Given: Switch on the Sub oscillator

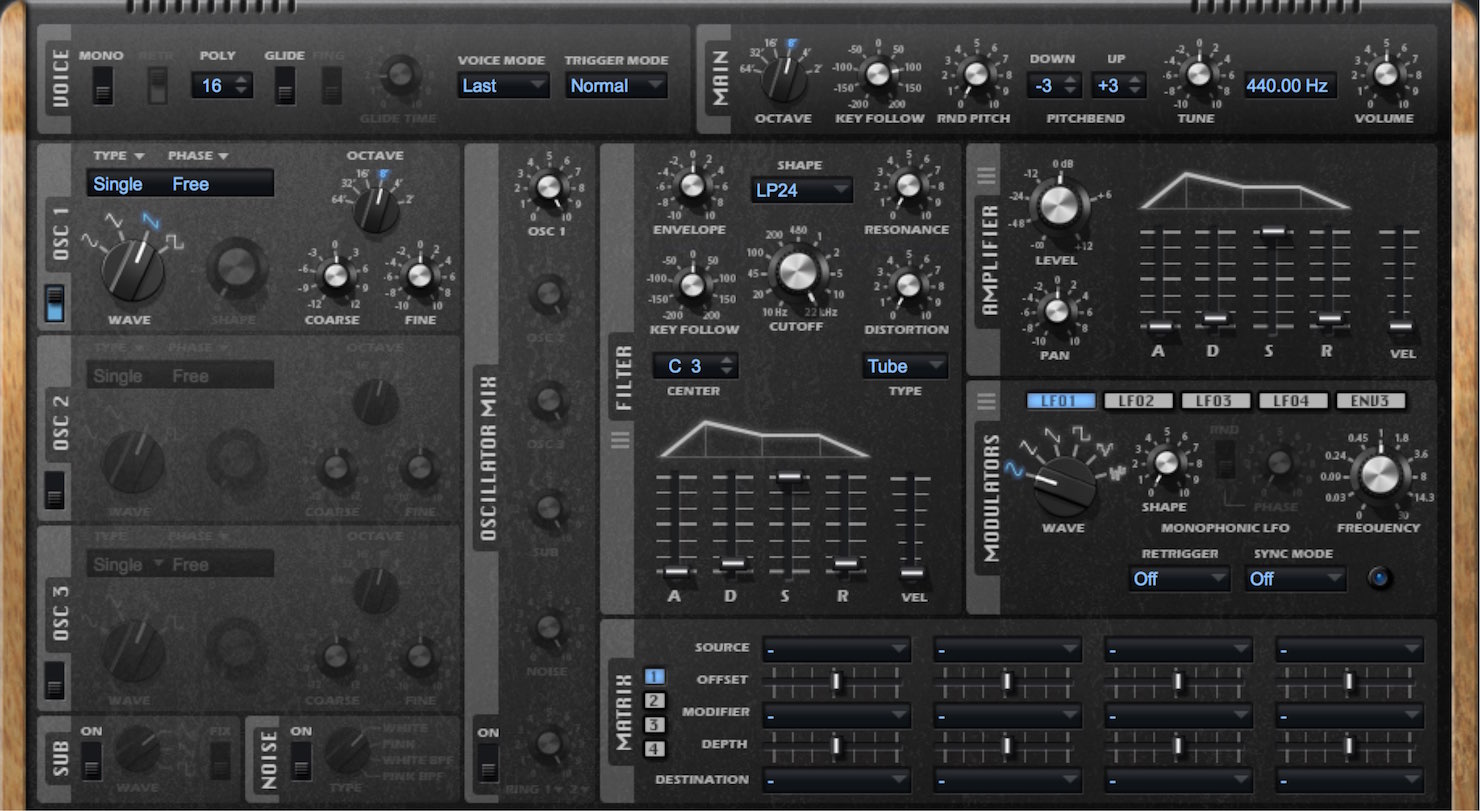Looking at the screenshot, I should [x=91, y=760].
